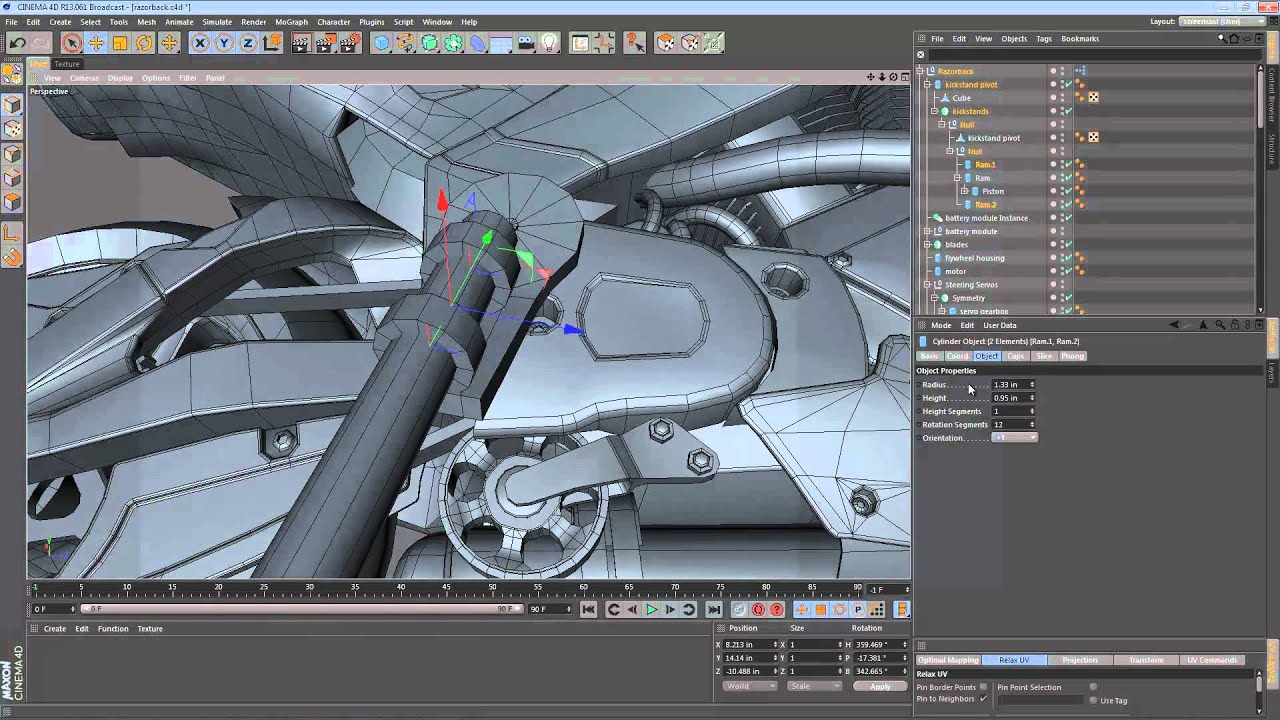The image size is (1280, 720).
Task: Expand the battery module node
Action: [x=927, y=231]
